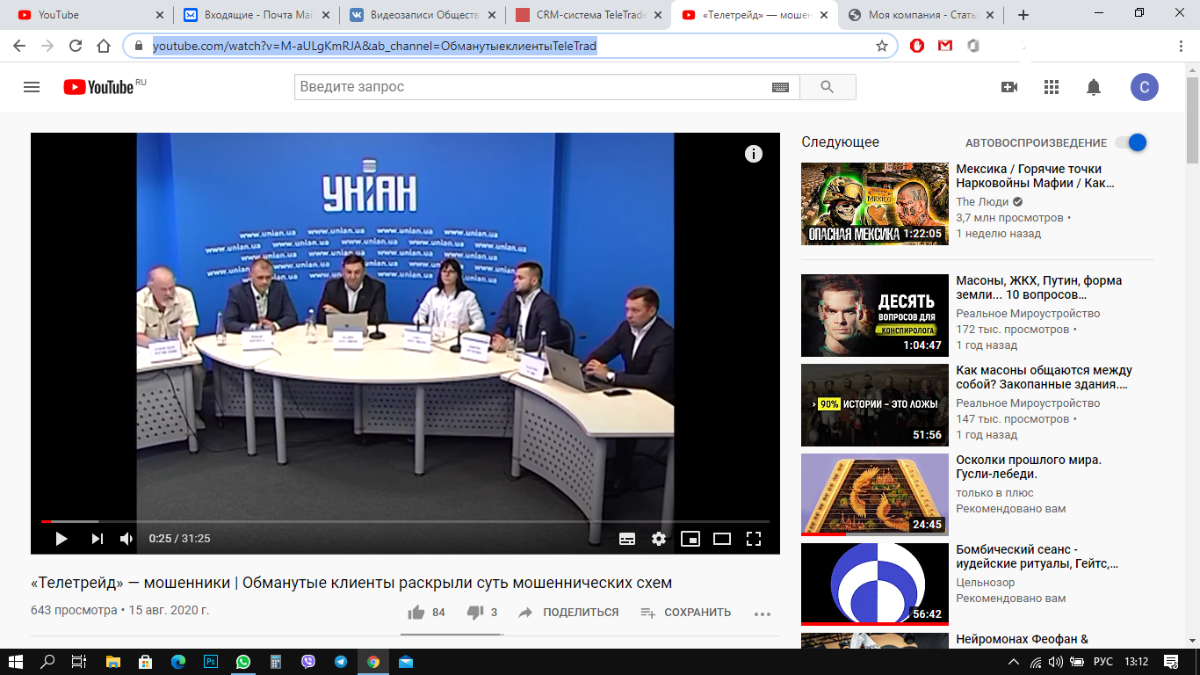Open the browser home page
The width and height of the screenshot is (1200, 675).
click(x=104, y=46)
